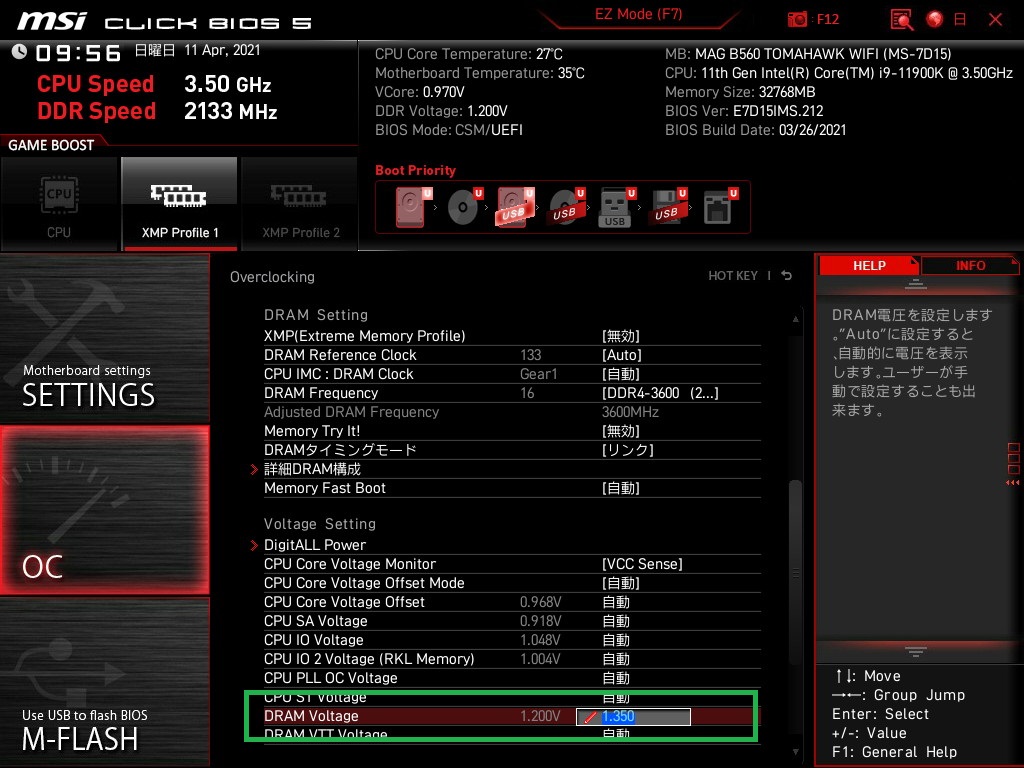Select the USB hard disk boot icon
Image resolution: width=1024 pixels, height=768 pixels.
pos(515,207)
